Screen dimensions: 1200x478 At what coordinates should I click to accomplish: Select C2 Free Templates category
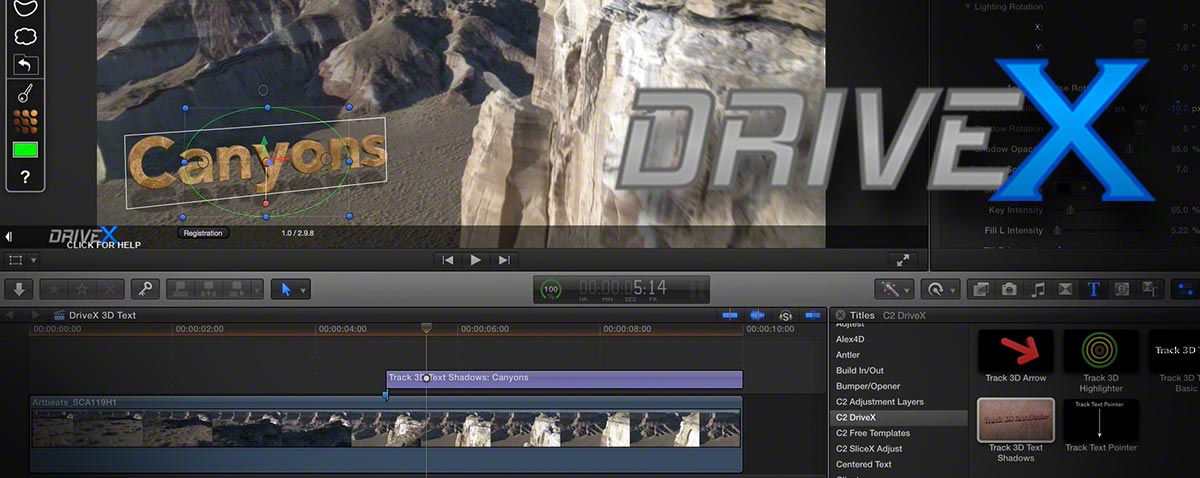[x=873, y=433]
